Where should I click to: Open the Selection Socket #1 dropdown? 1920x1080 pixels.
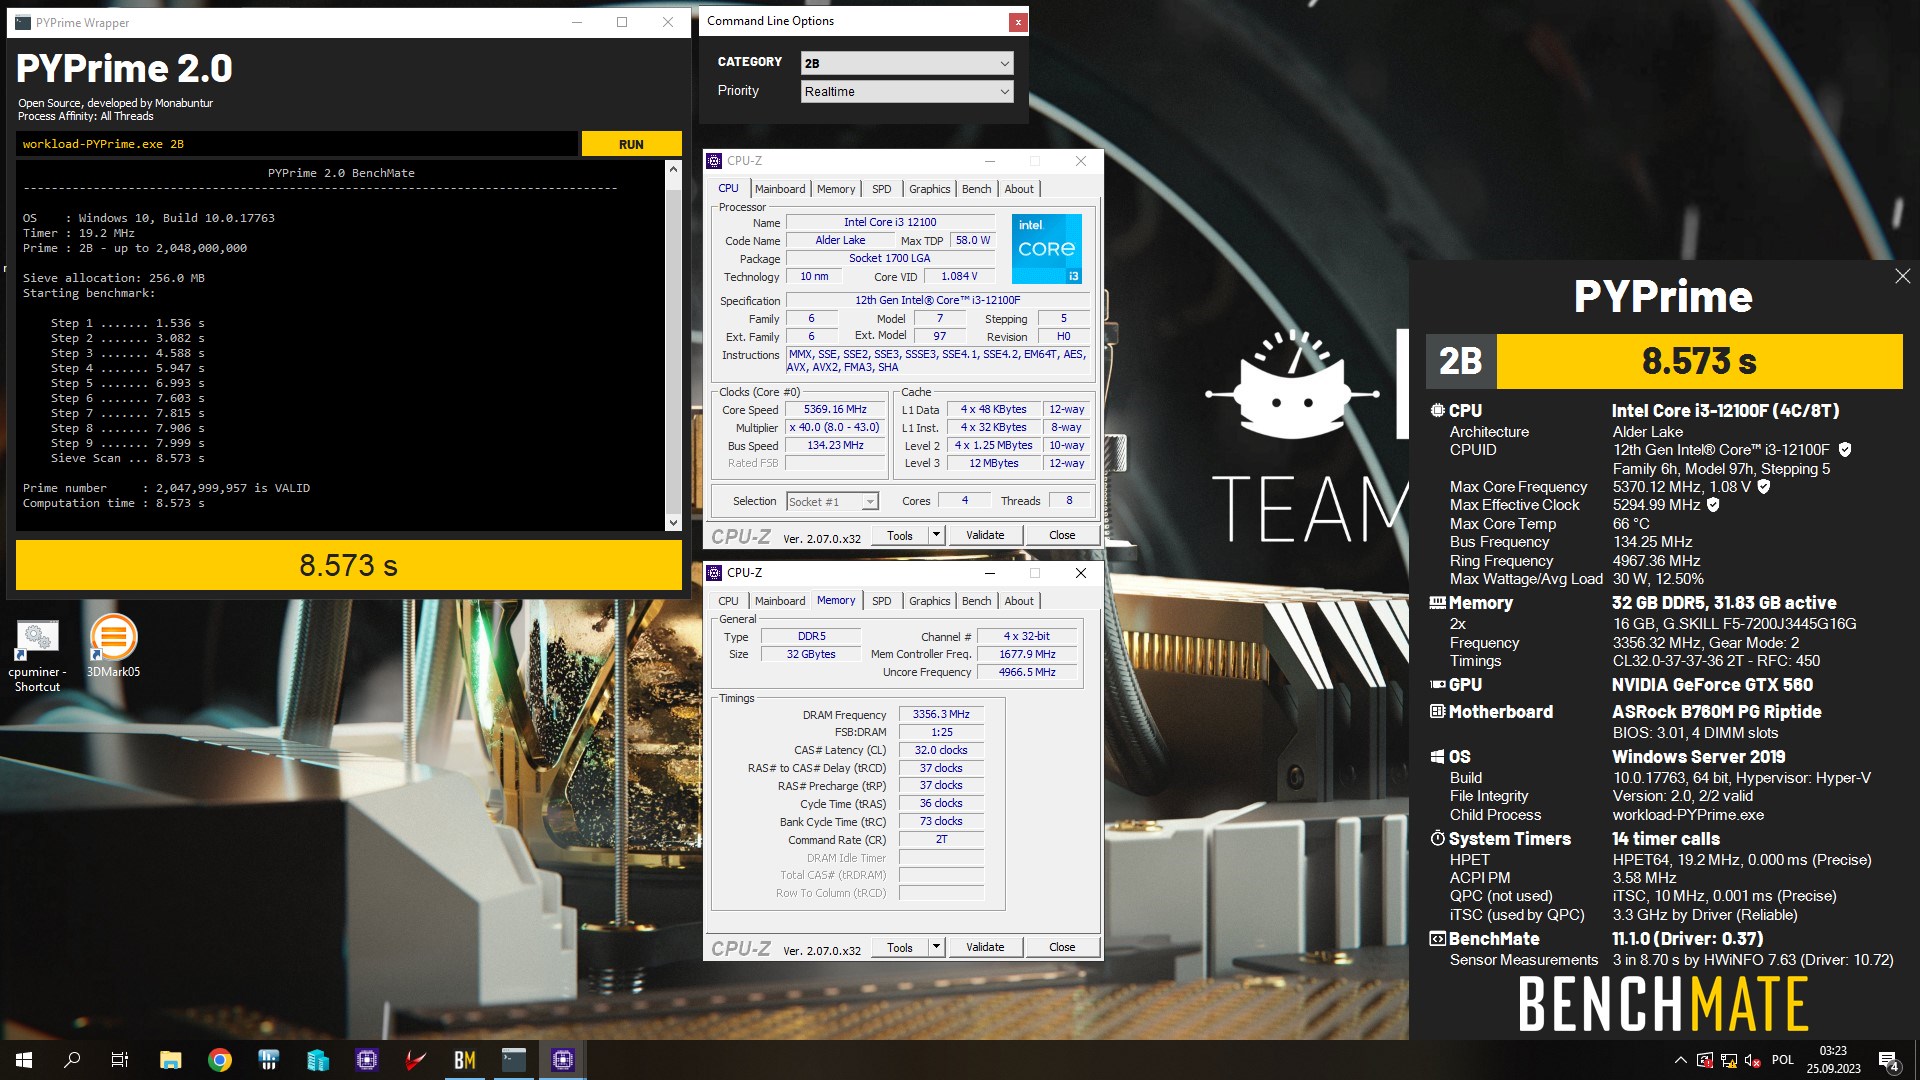(832, 501)
